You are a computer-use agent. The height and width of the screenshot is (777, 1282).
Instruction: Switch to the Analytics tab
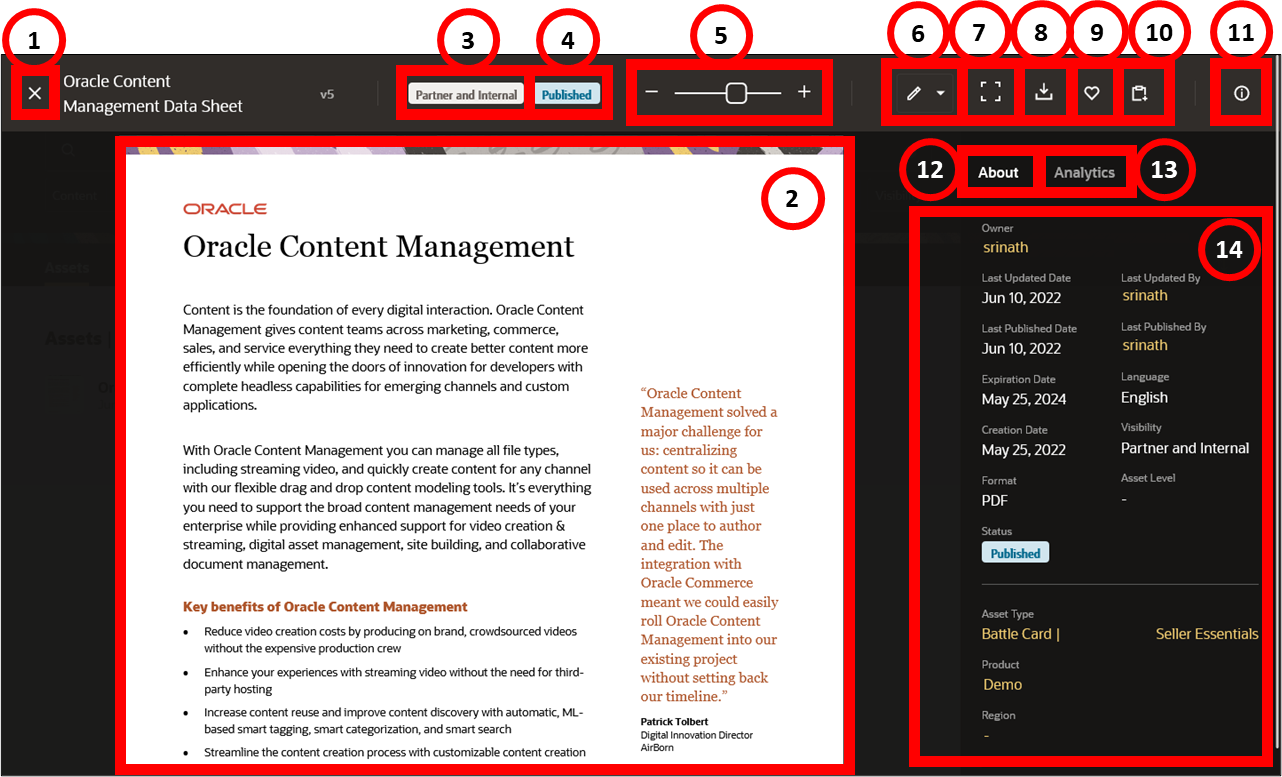tap(1084, 172)
